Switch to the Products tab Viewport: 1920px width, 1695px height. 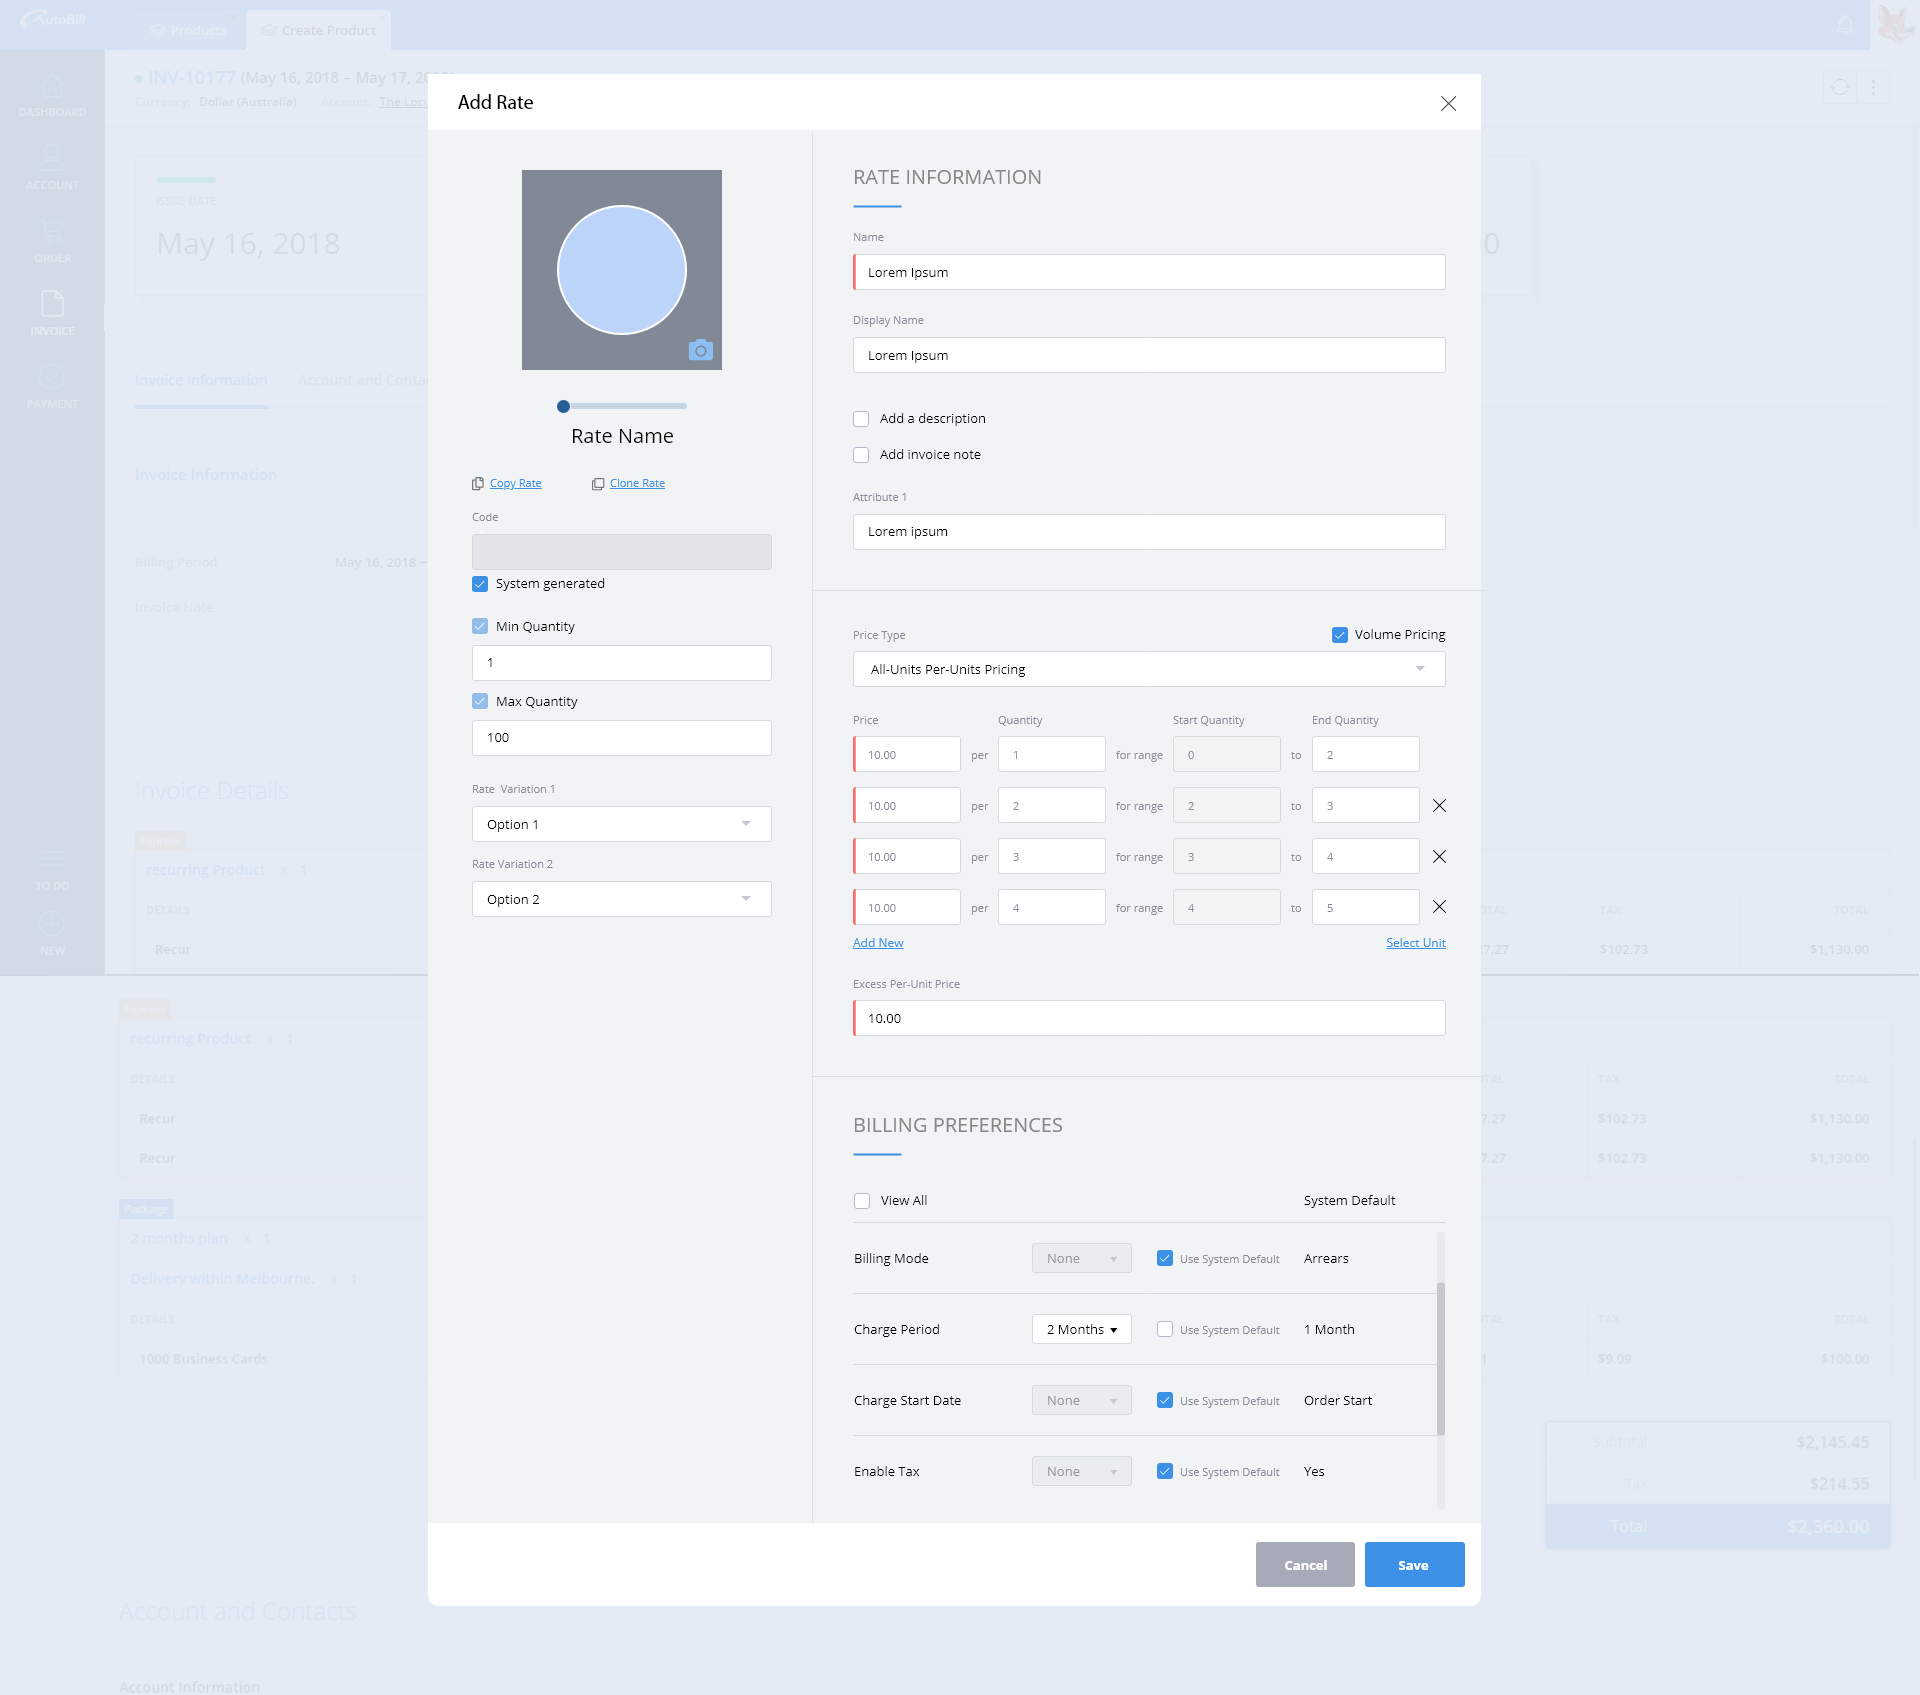pos(188,30)
